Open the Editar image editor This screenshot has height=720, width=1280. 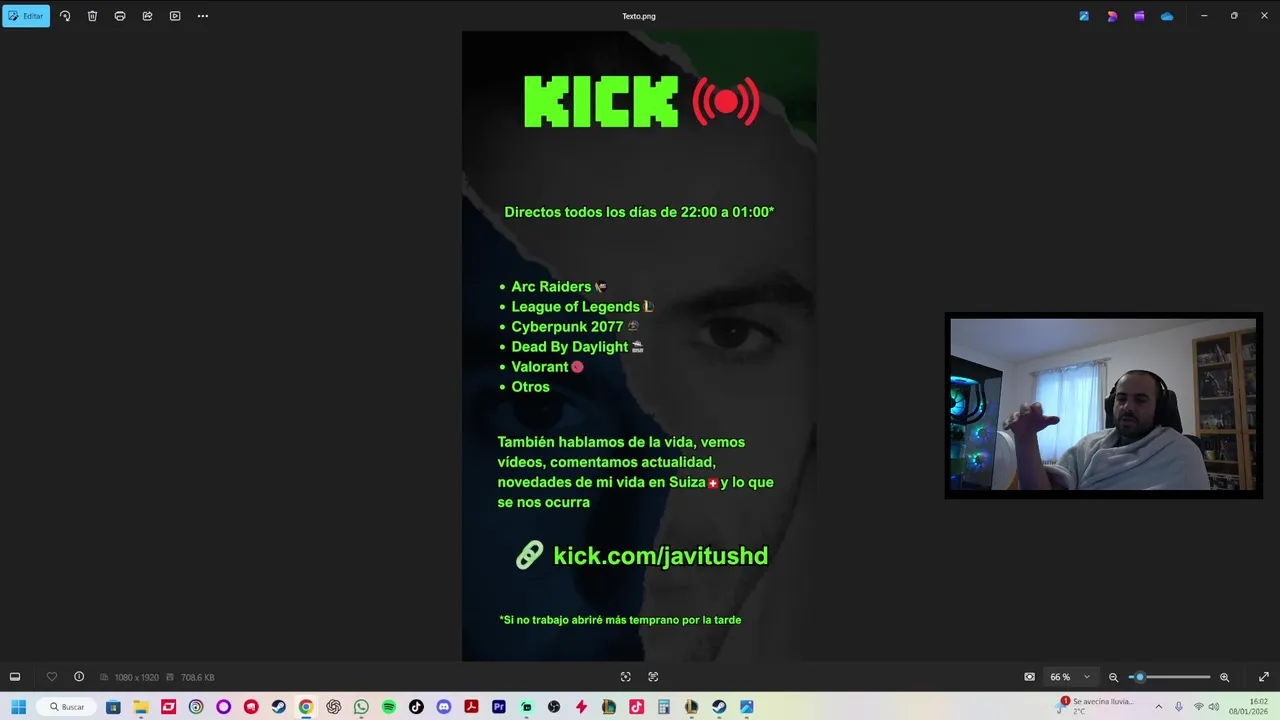(x=26, y=16)
